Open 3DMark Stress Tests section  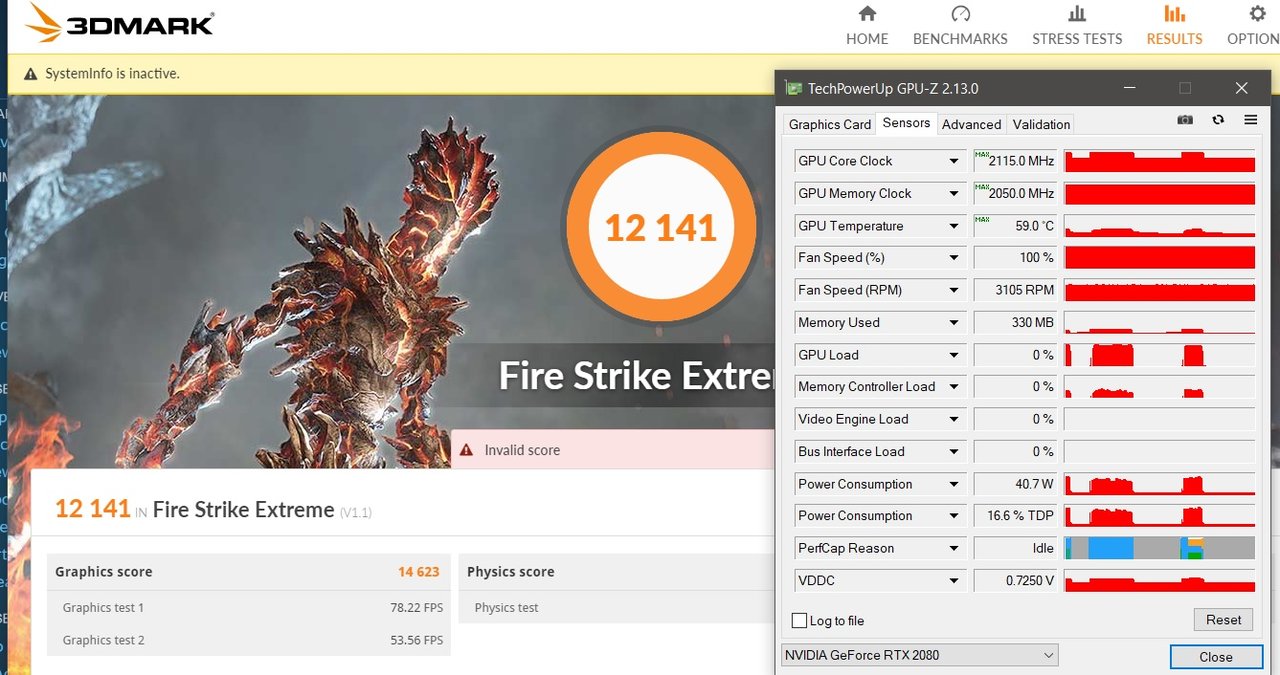1077,26
